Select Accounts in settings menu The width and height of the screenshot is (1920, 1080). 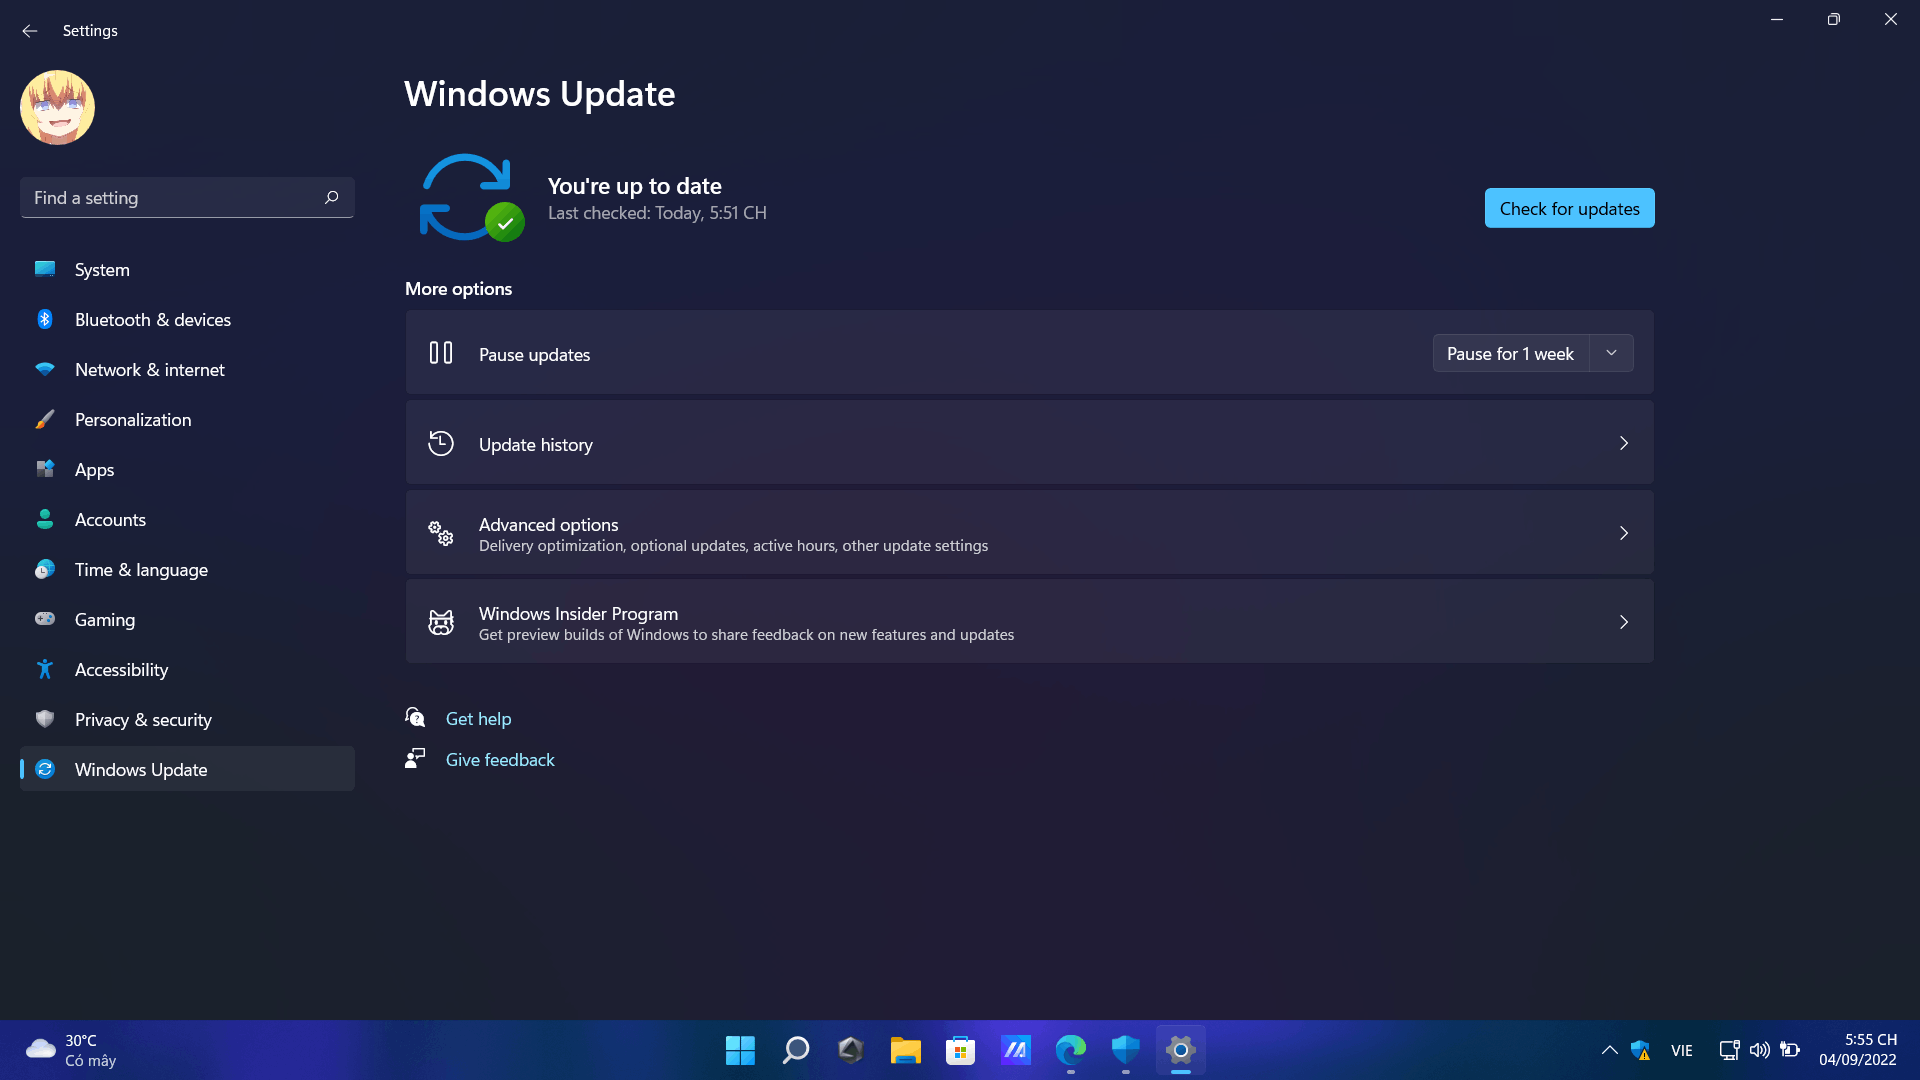pyautogui.click(x=111, y=518)
